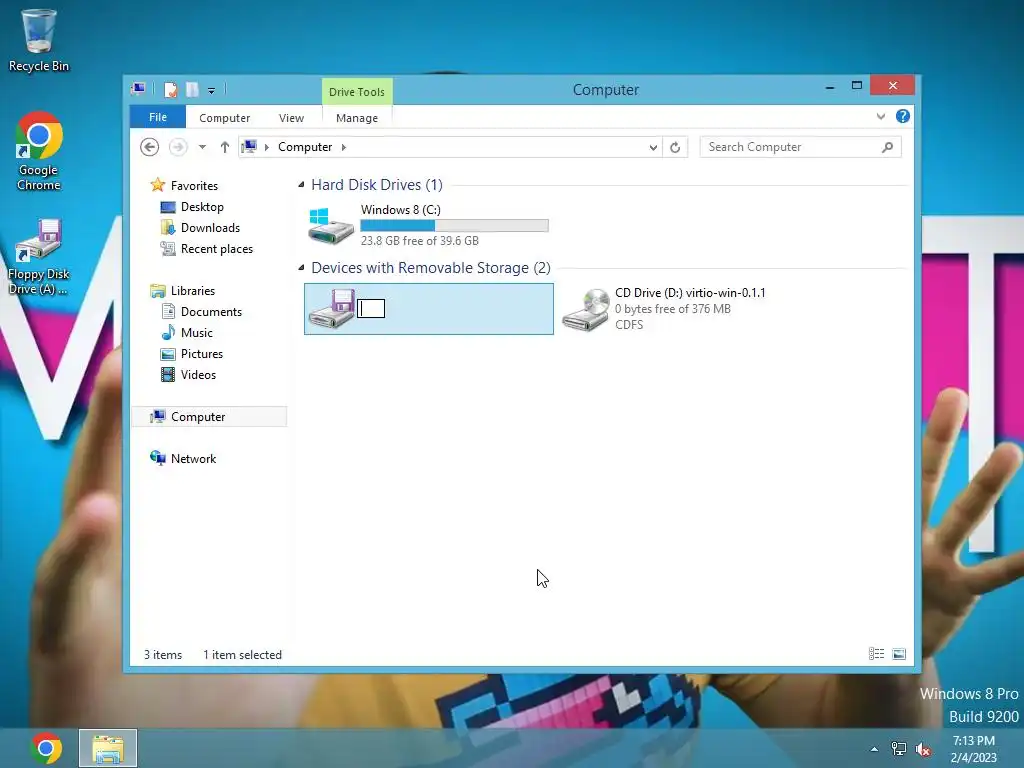This screenshot has height=768, width=1024.
Task: Switch to the Computer ribbon tab
Action: (225, 118)
